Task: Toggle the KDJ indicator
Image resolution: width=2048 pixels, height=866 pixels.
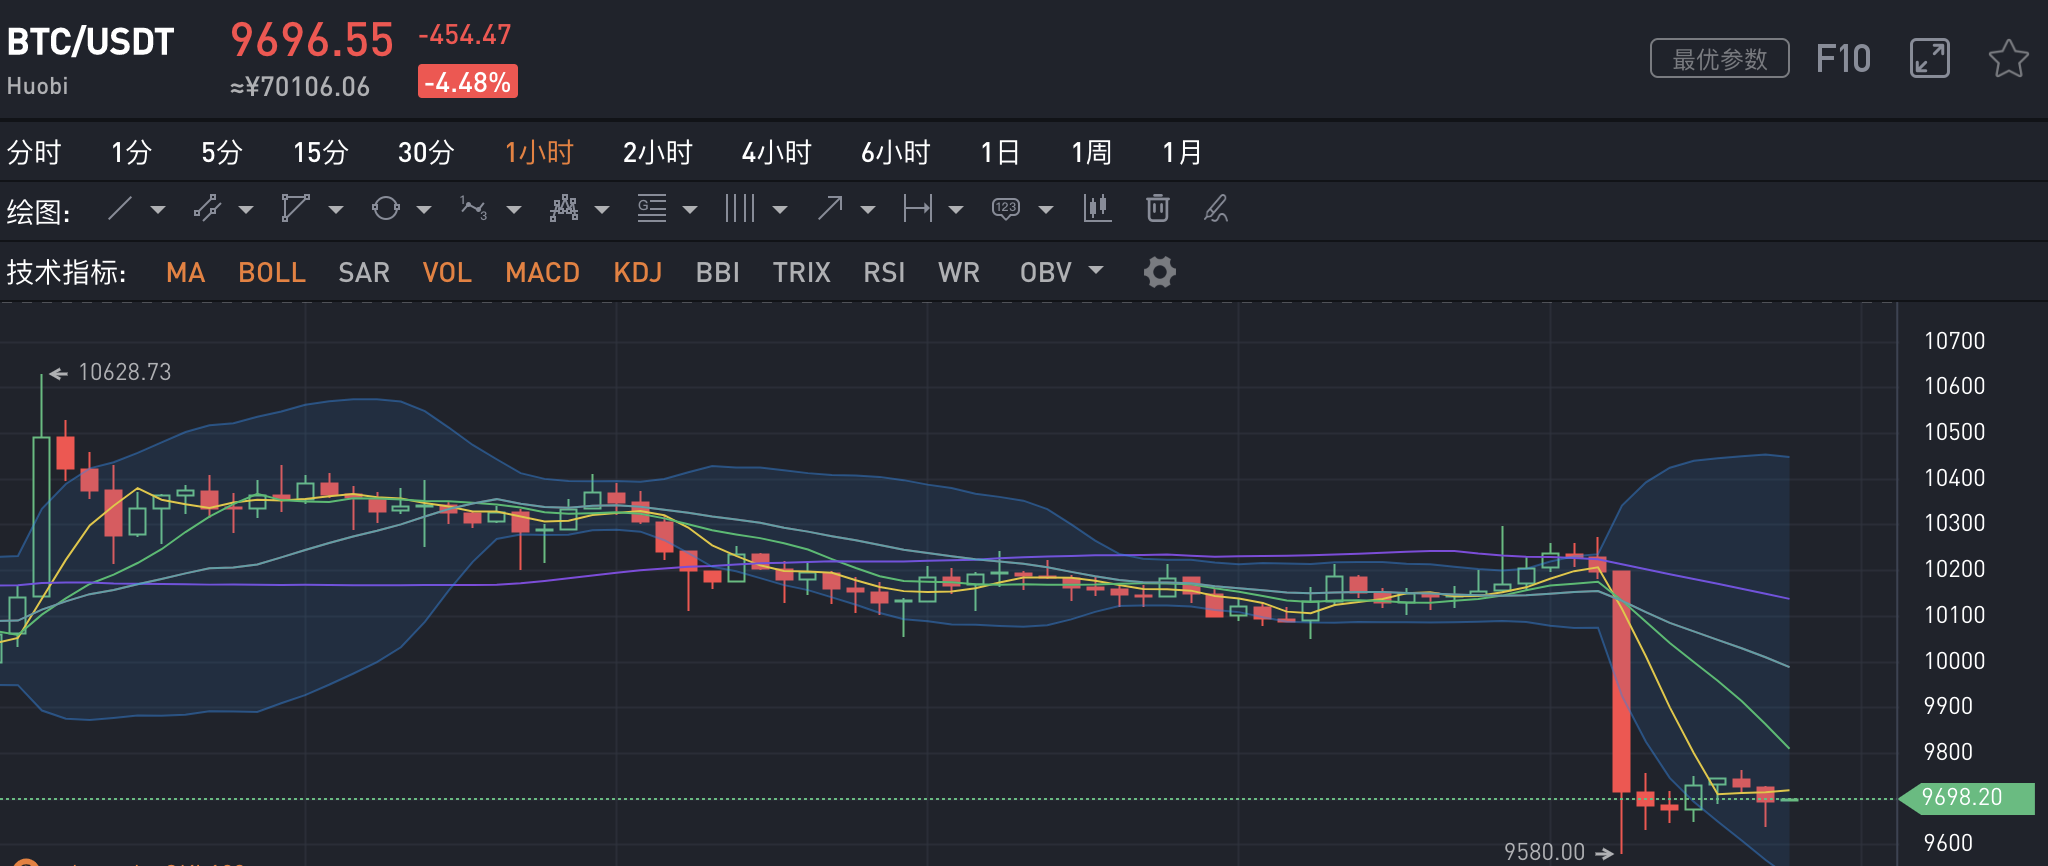Action: coord(638,272)
